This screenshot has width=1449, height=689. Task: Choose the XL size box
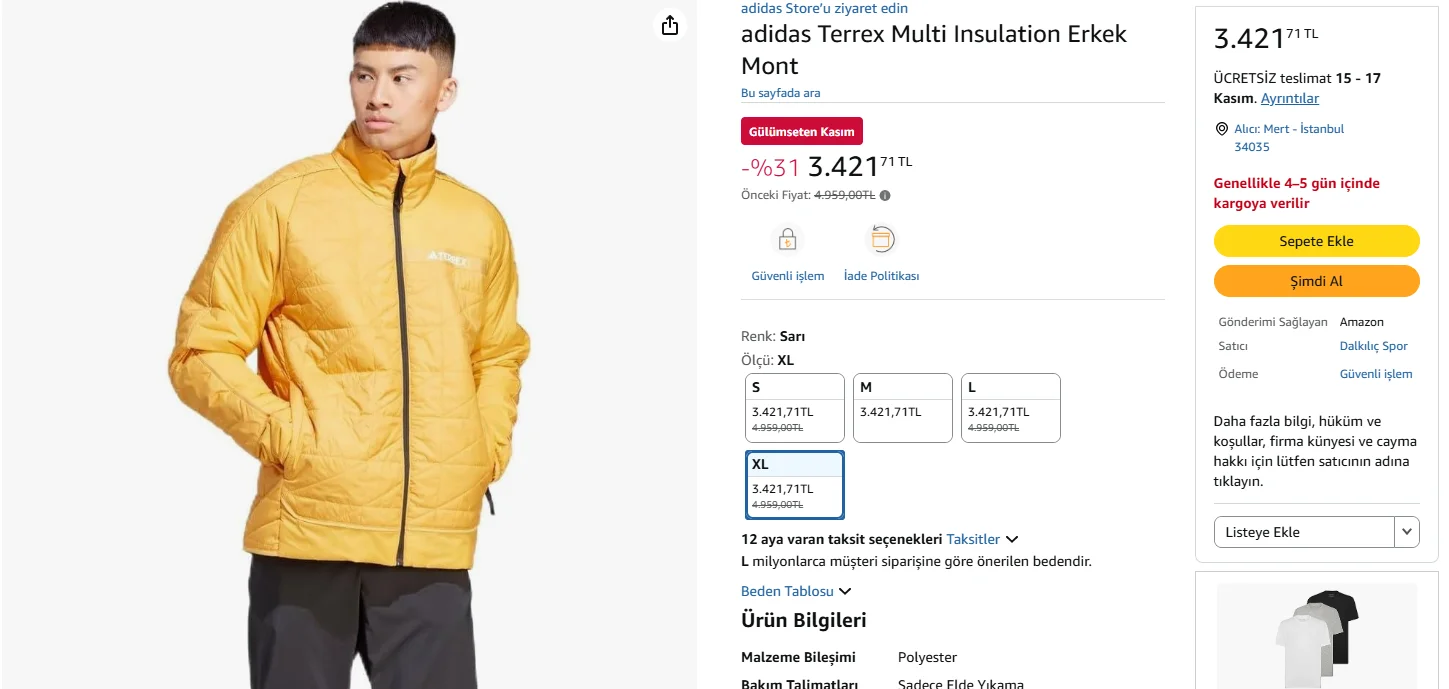click(795, 485)
